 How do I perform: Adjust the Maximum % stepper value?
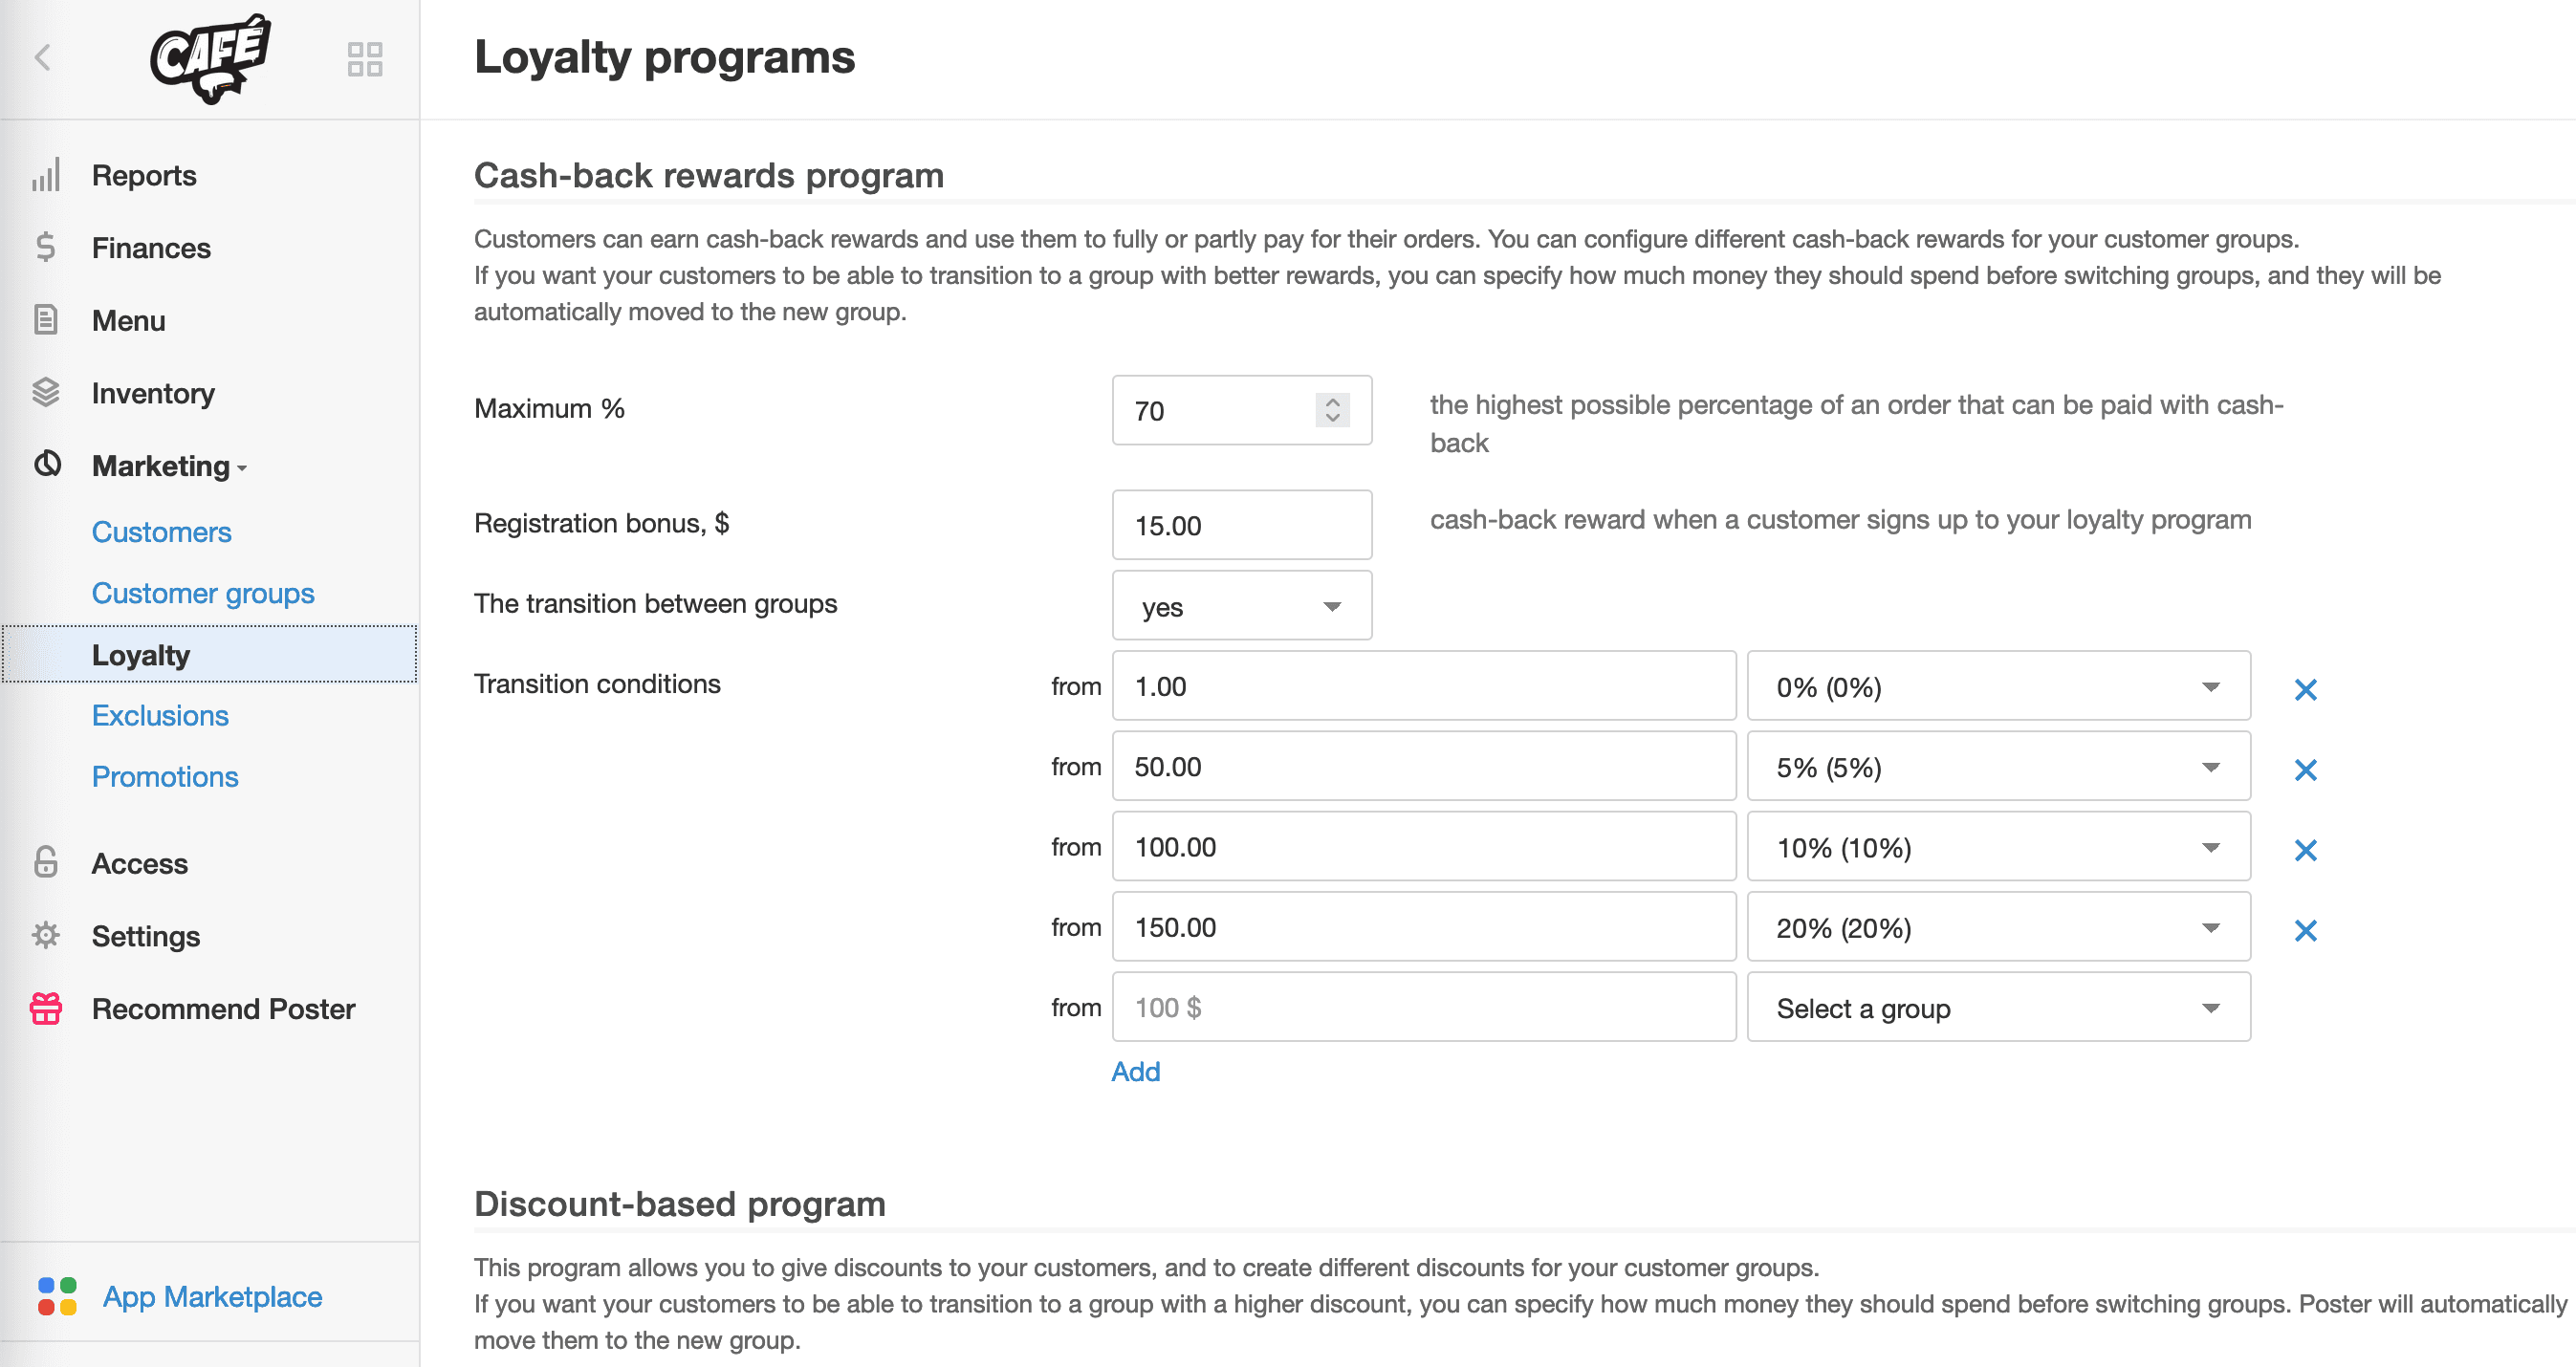[x=1334, y=408]
